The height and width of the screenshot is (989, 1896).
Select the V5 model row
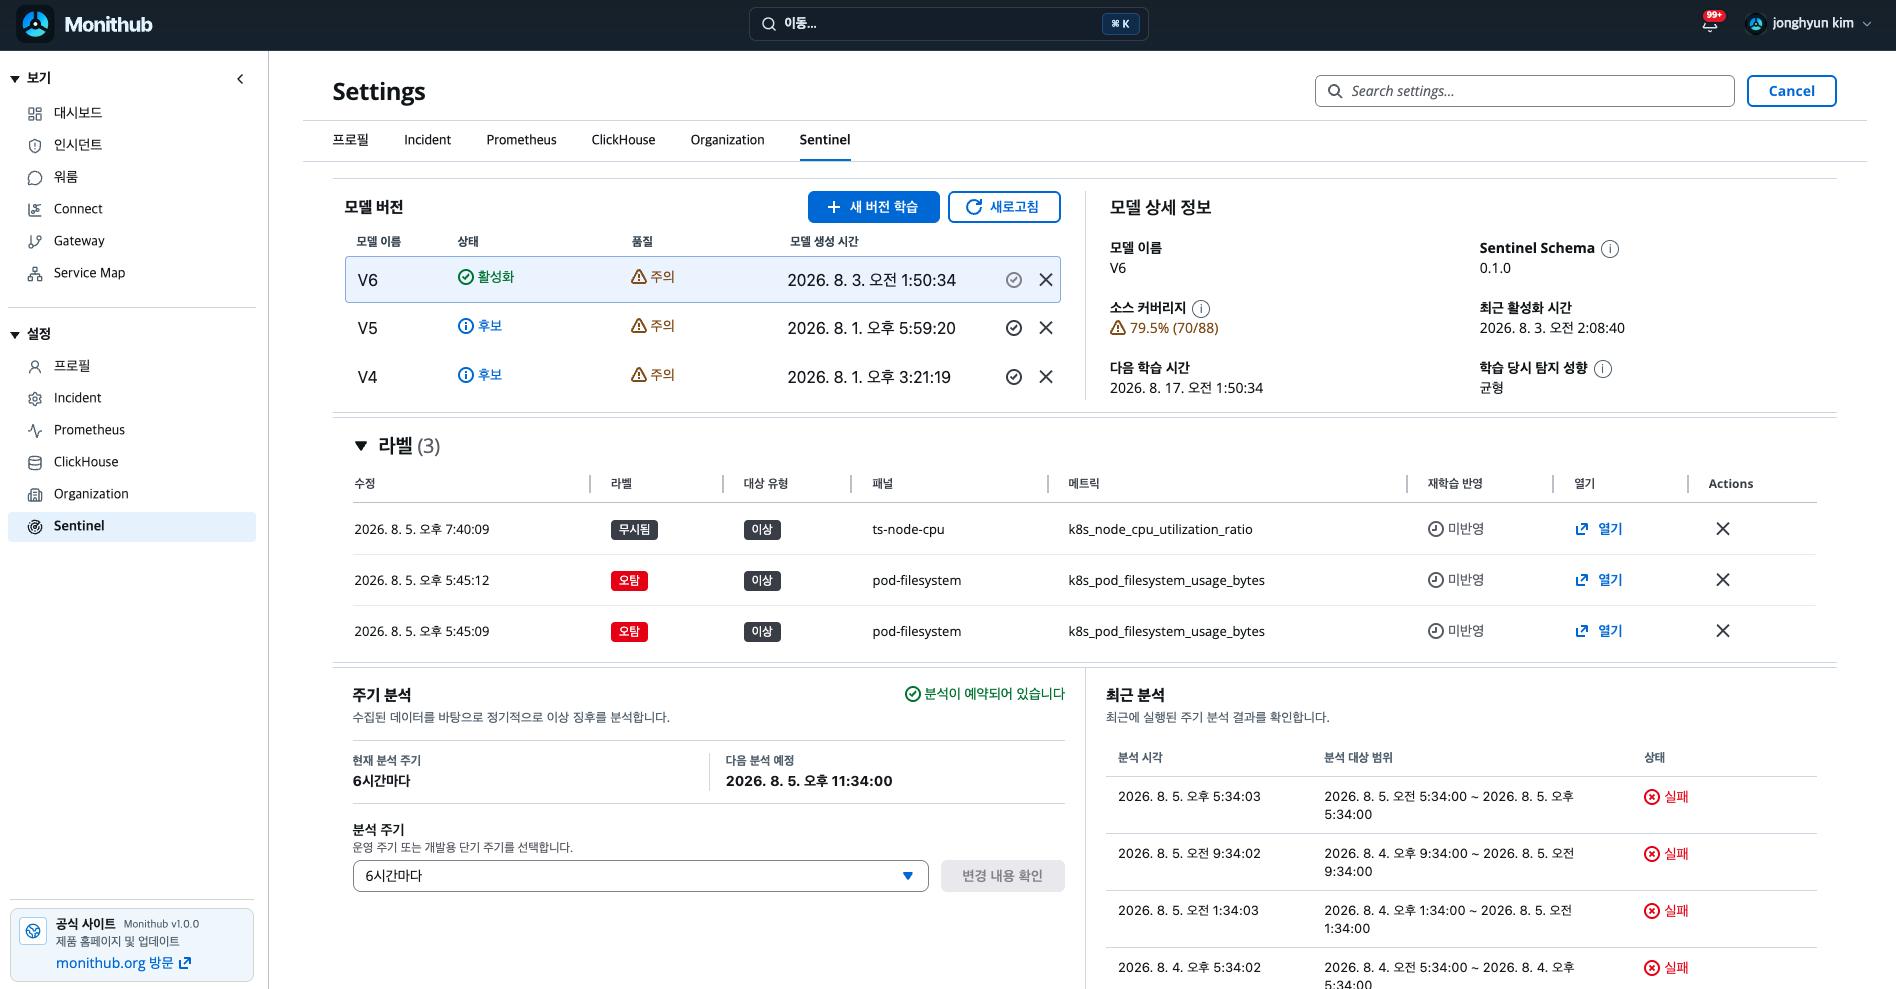click(x=702, y=328)
